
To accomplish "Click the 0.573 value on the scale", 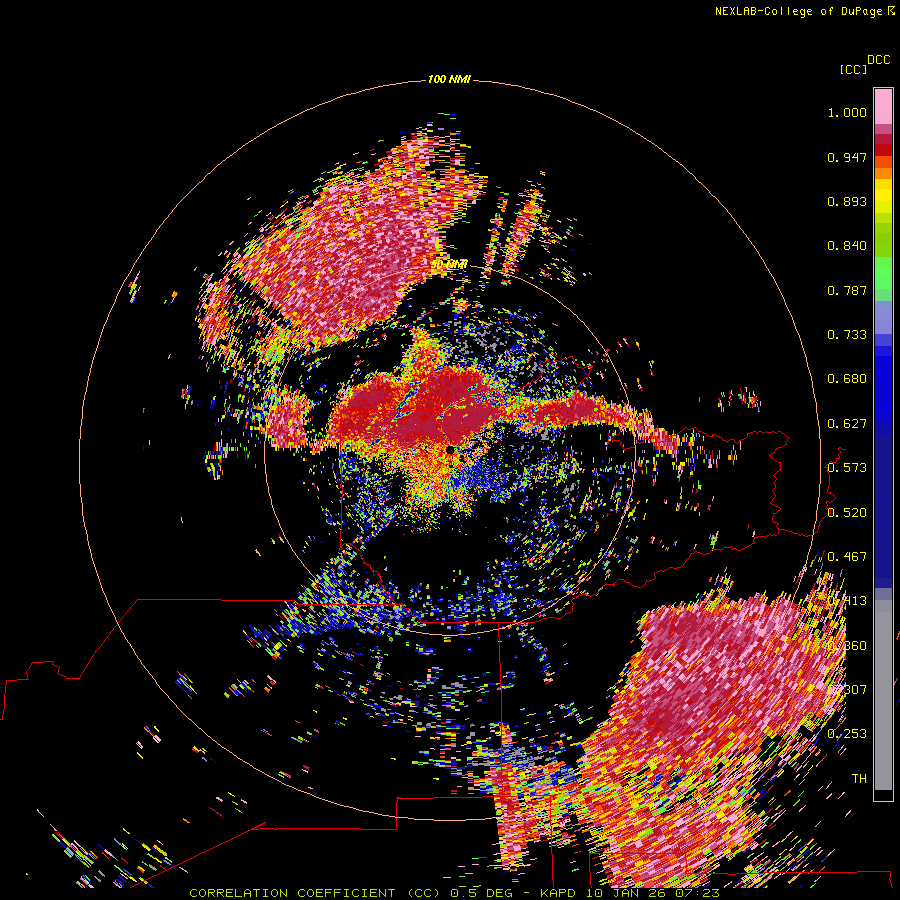I will (x=847, y=468).
